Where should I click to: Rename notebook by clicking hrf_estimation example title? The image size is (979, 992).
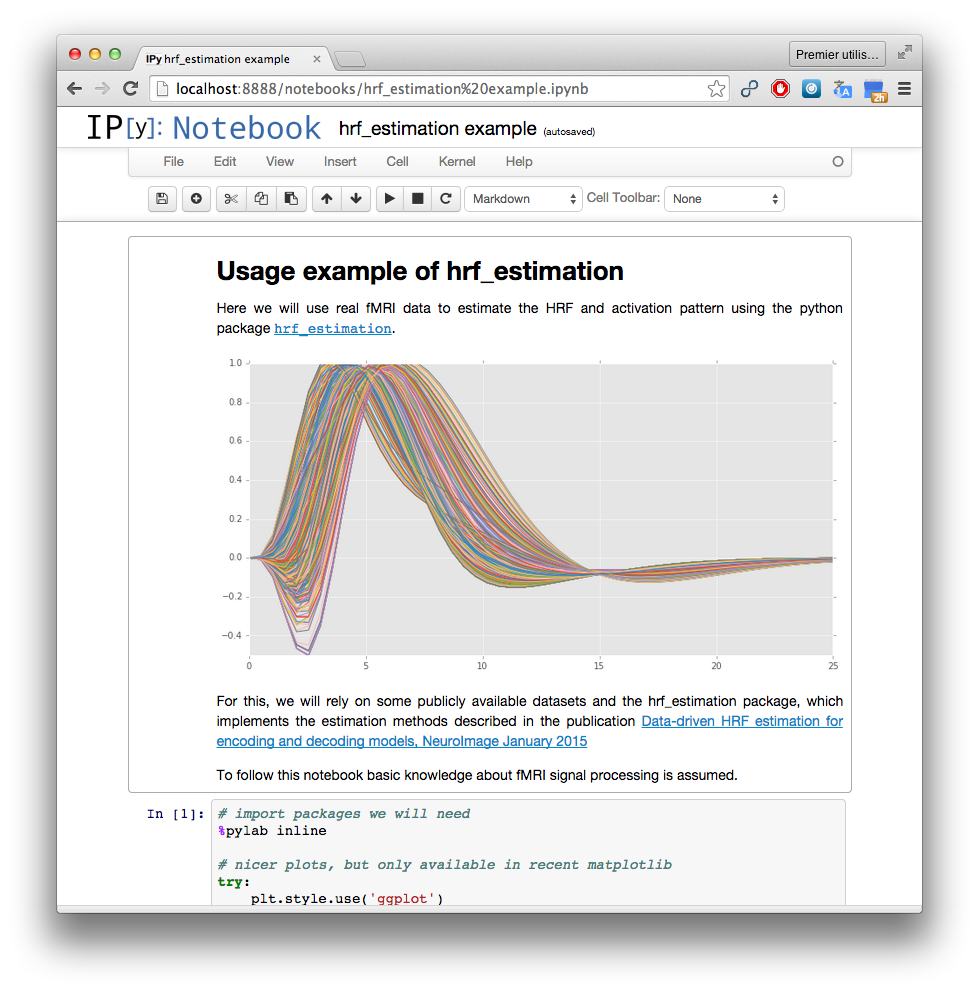click(x=437, y=128)
